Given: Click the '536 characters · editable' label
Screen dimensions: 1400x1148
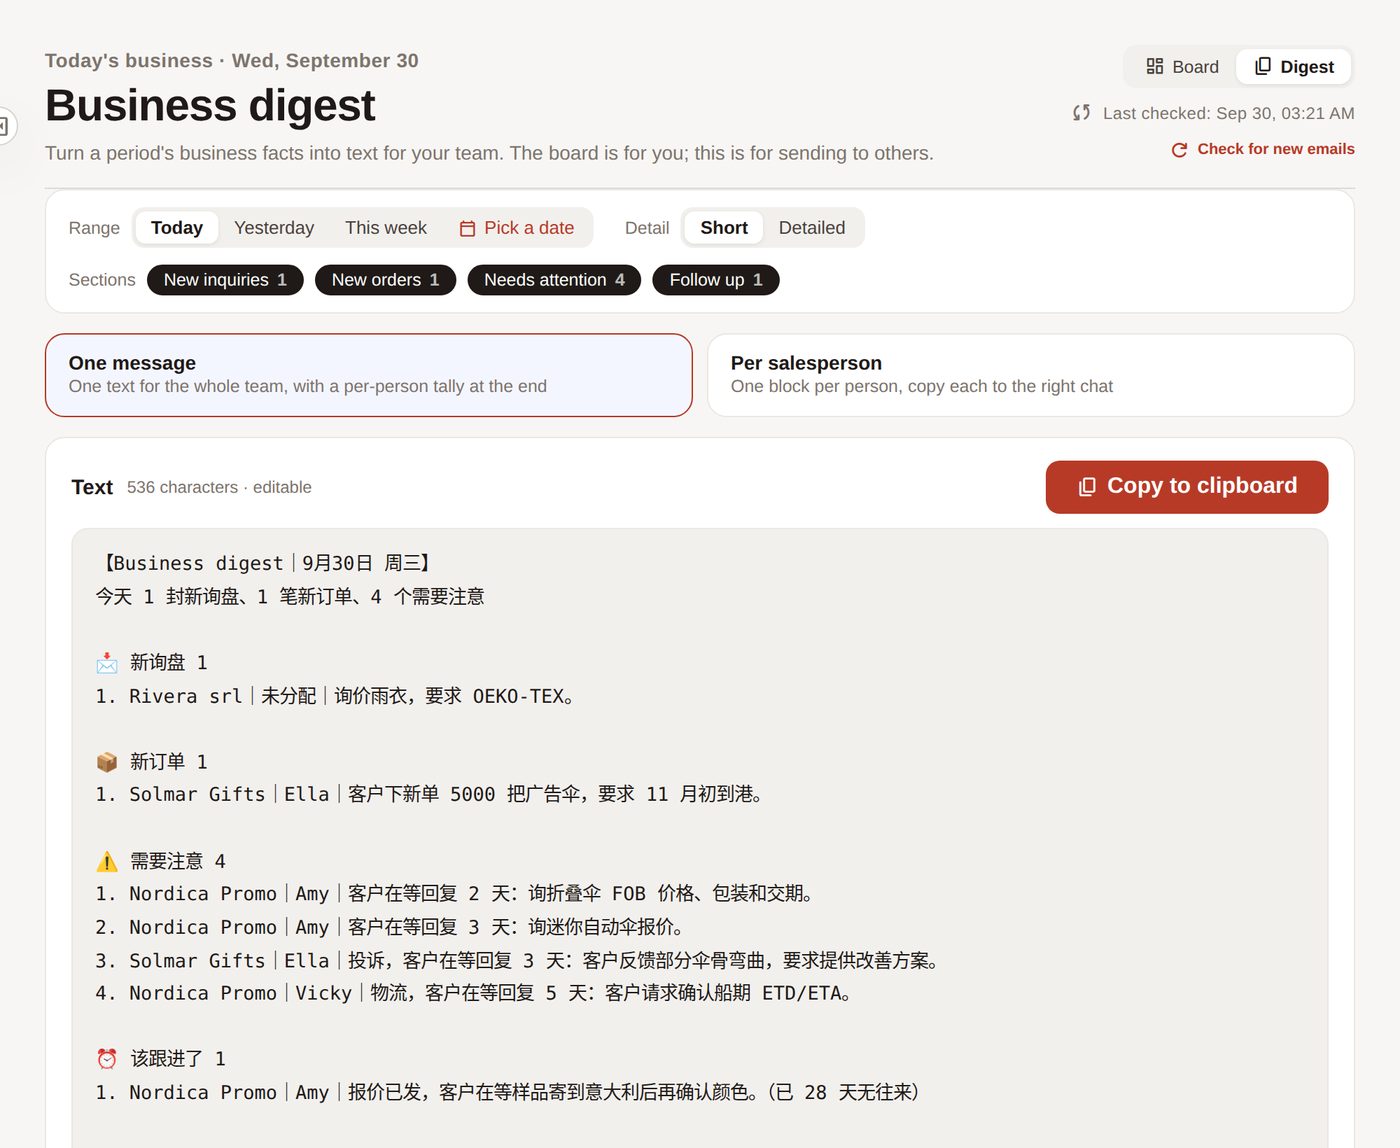Looking at the screenshot, I should 219,487.
